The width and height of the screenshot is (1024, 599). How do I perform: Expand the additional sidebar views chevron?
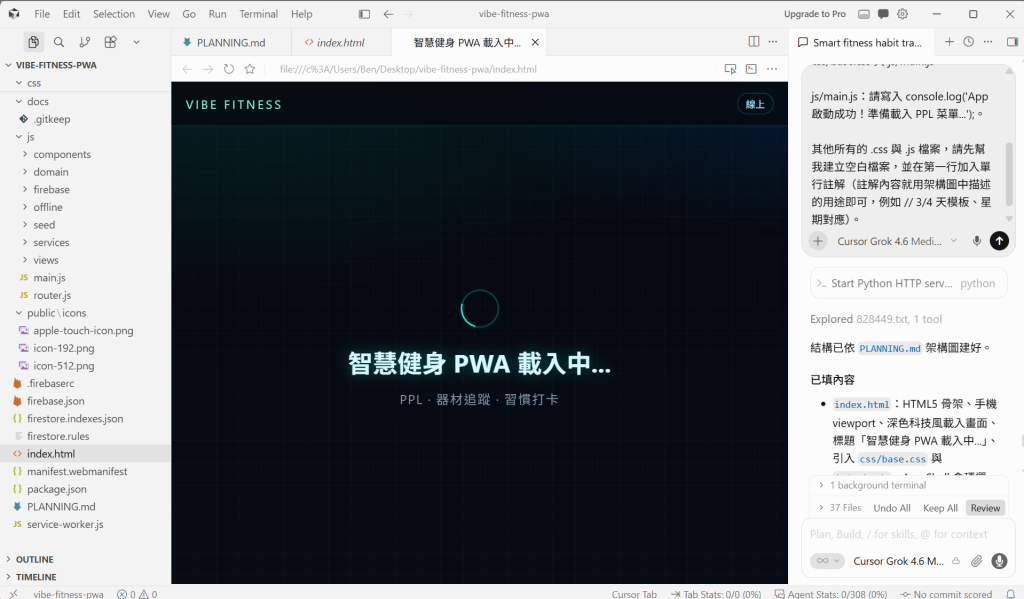pos(136,42)
